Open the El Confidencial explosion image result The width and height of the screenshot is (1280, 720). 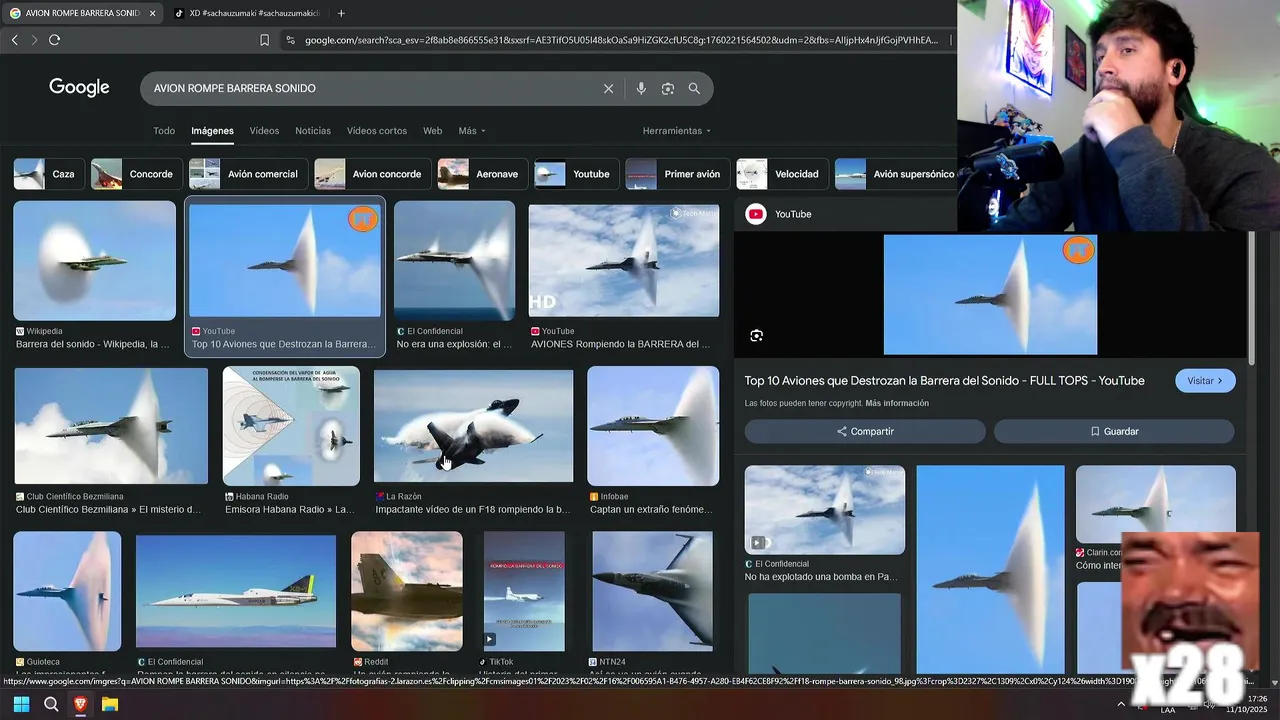click(454, 261)
